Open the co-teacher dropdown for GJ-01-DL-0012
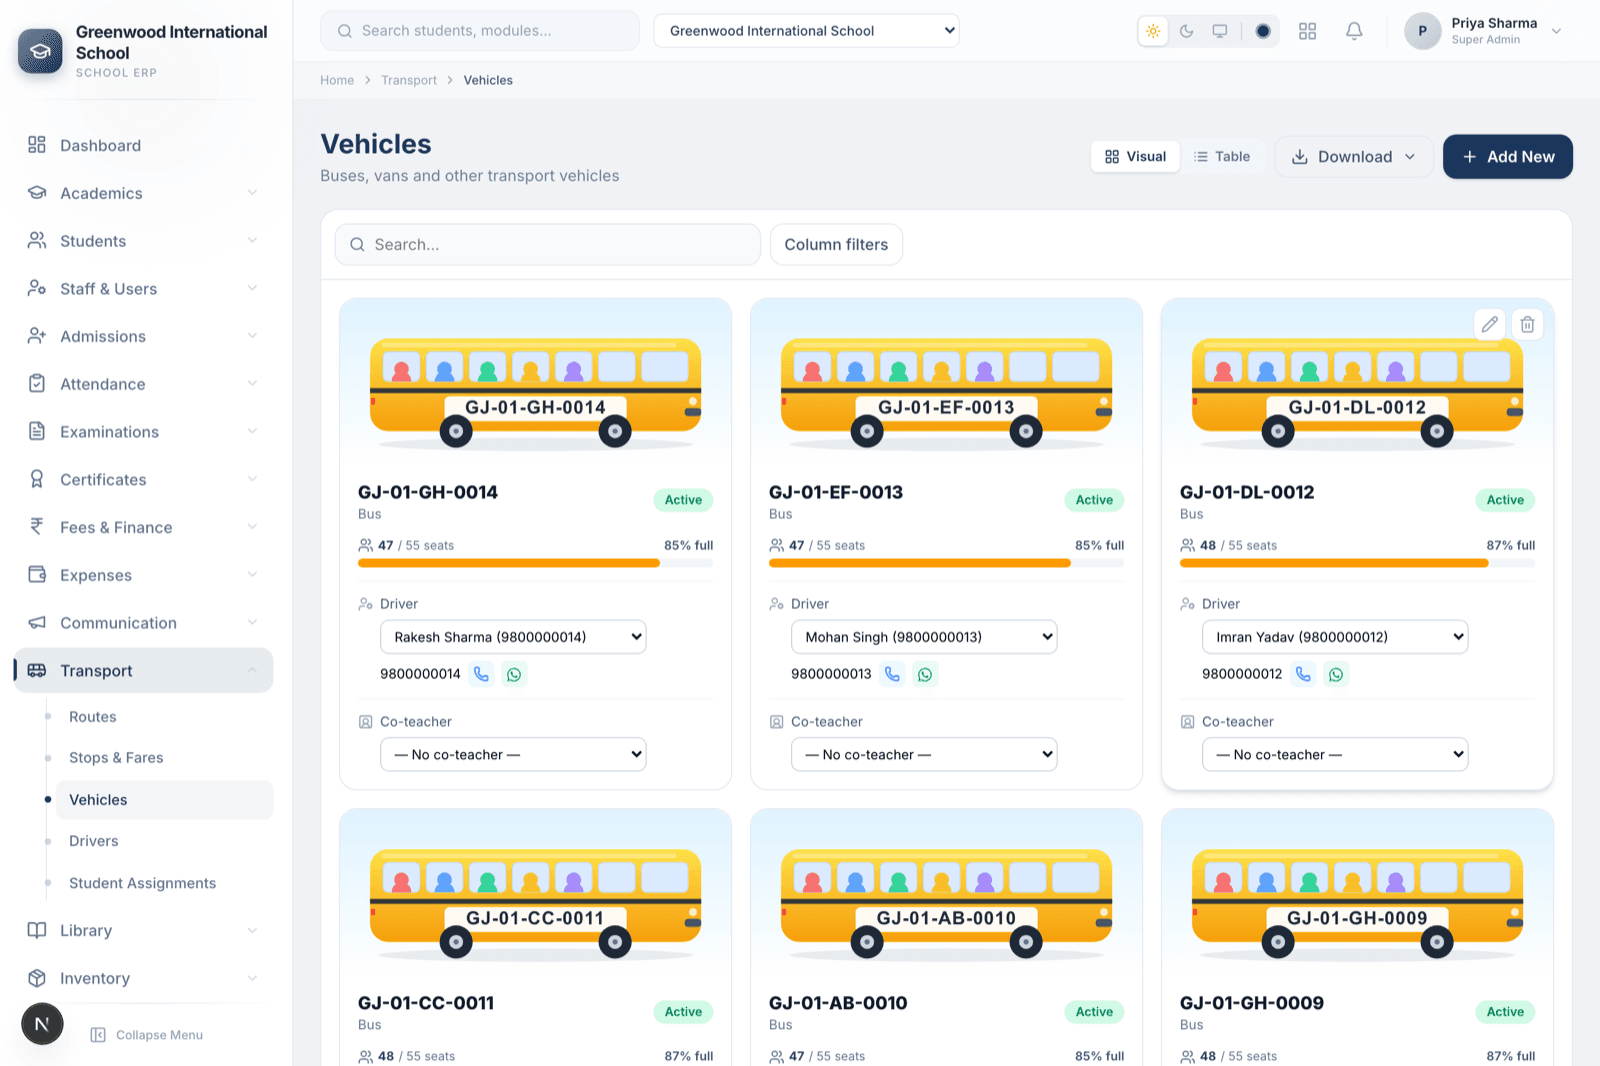1600x1066 pixels. click(1335, 754)
